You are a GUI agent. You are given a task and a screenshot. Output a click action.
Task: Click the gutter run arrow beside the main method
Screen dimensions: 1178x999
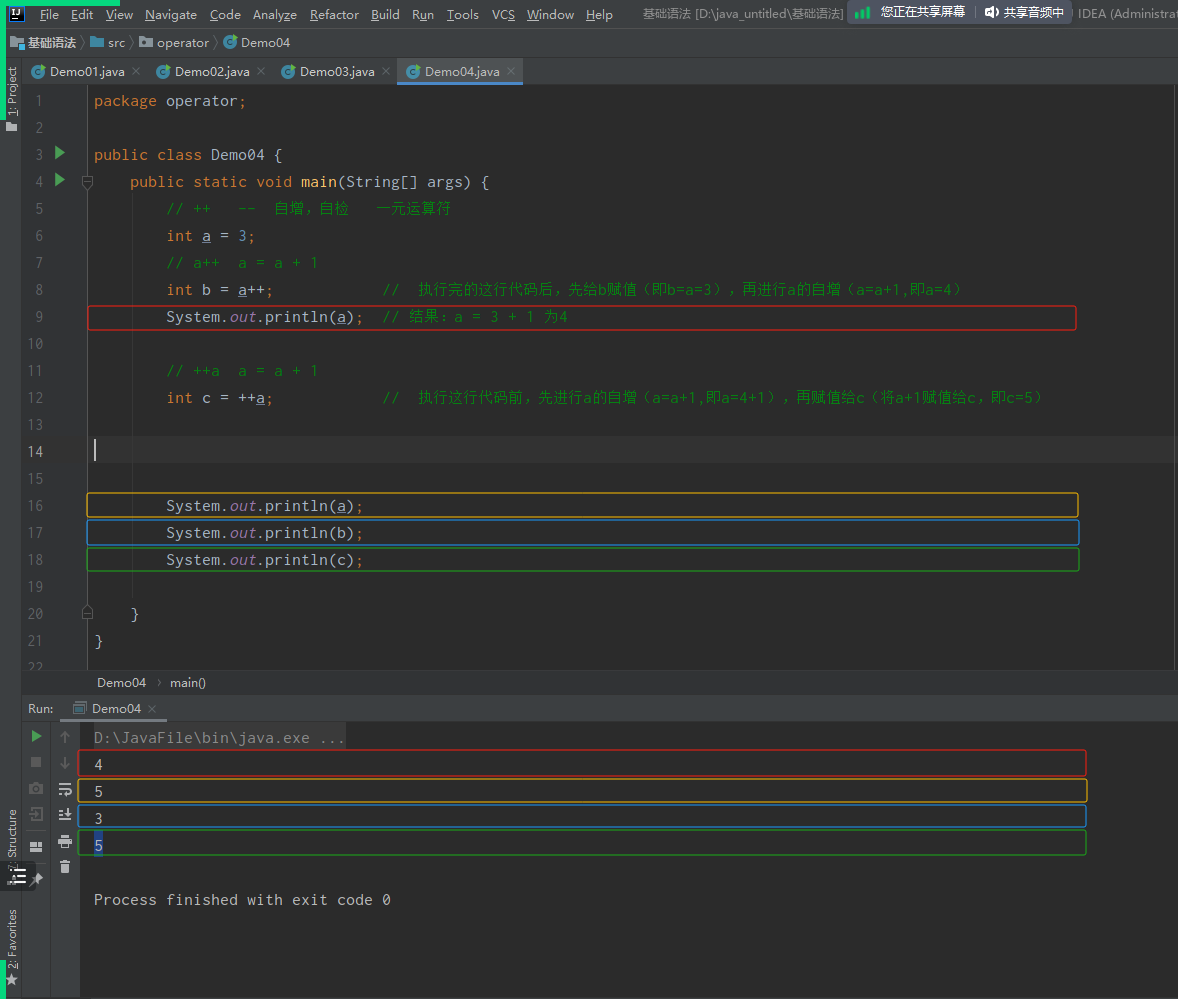pos(60,180)
